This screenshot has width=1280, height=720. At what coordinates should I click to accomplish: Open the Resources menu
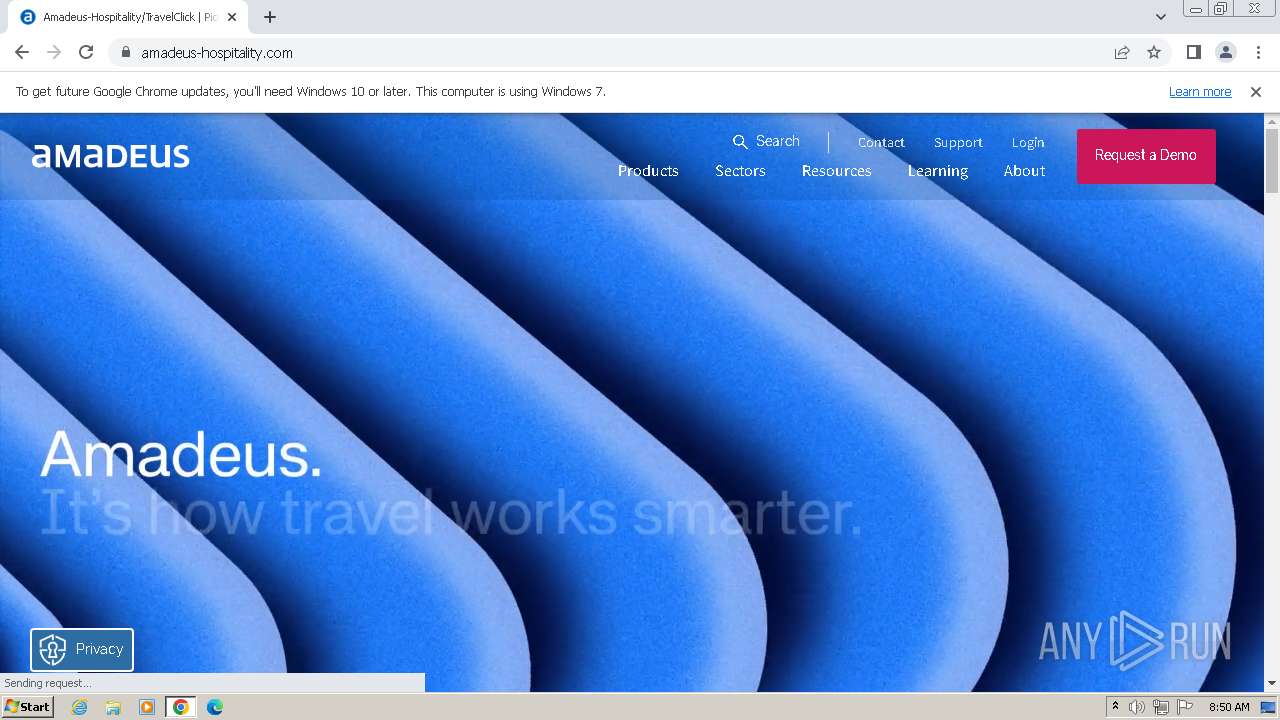[836, 171]
